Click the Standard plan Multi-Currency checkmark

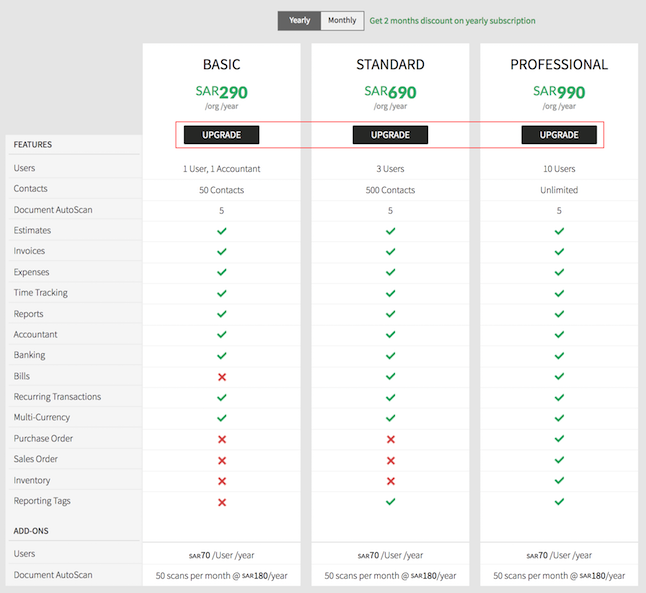(391, 418)
